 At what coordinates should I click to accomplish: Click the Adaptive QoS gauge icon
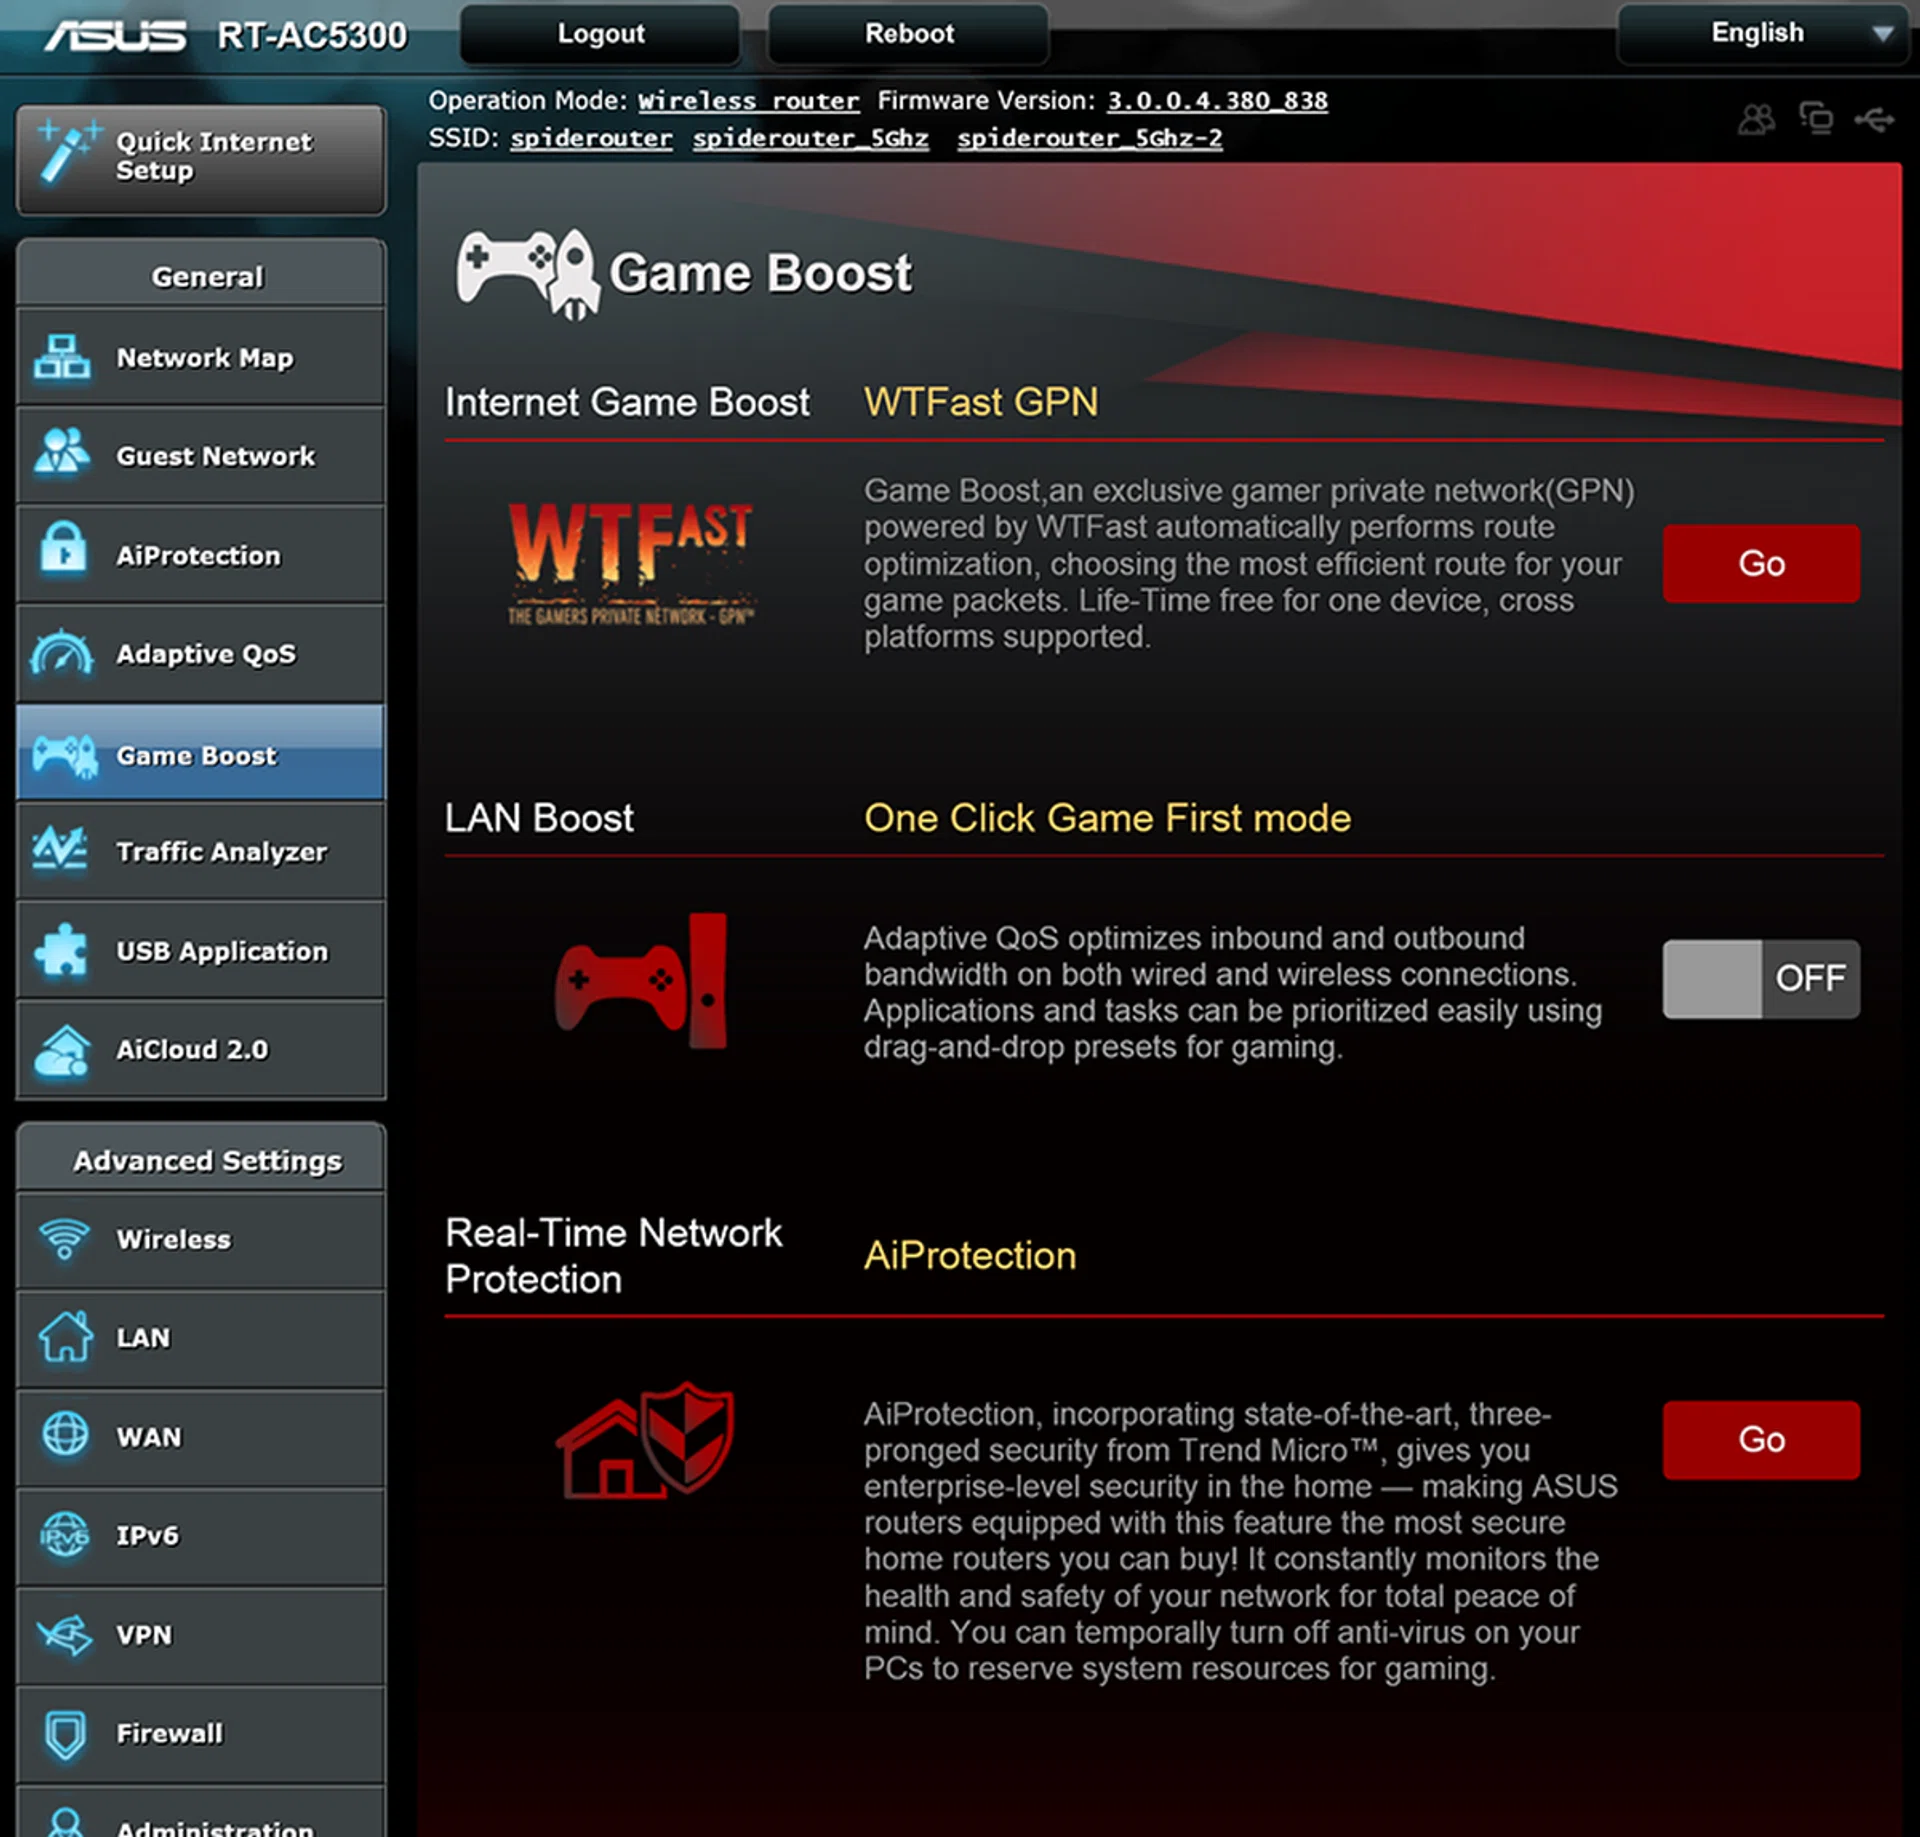pyautogui.click(x=62, y=653)
